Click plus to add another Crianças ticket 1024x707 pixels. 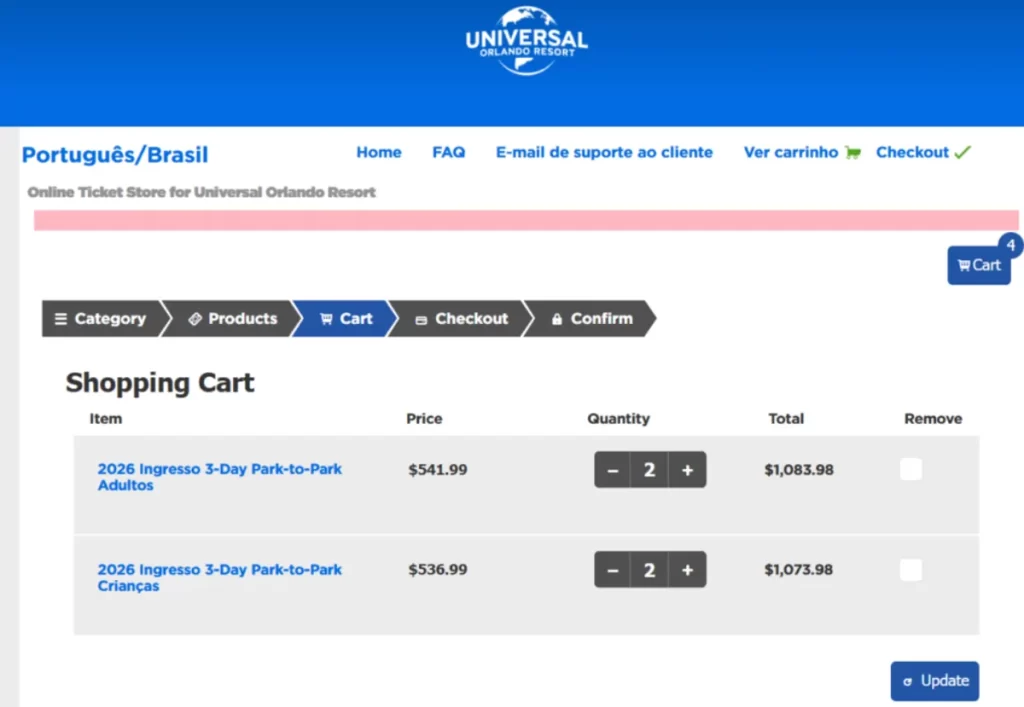pyautogui.click(x=687, y=569)
